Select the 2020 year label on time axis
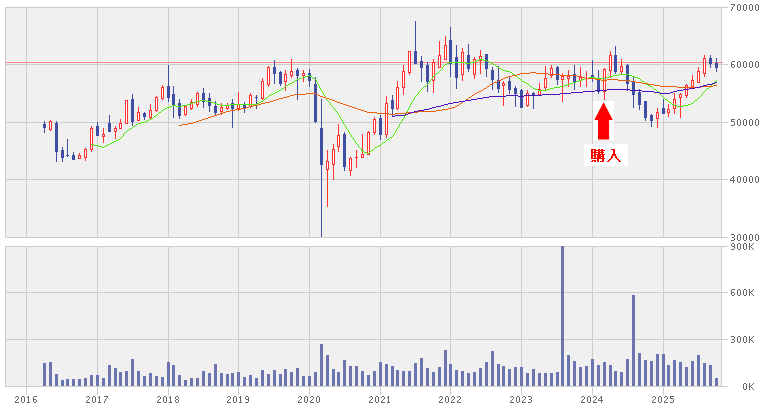This screenshot has height=411, width=762. (x=308, y=400)
